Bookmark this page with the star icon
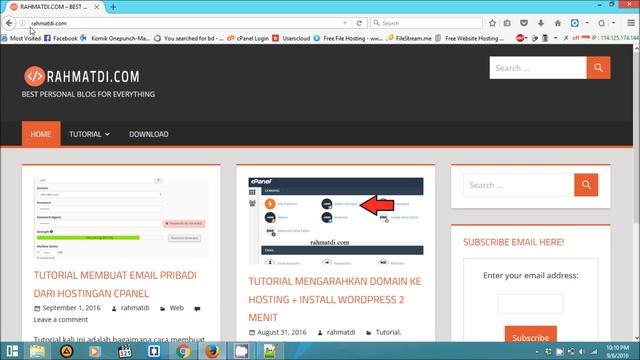640x360 pixels. [492, 23]
